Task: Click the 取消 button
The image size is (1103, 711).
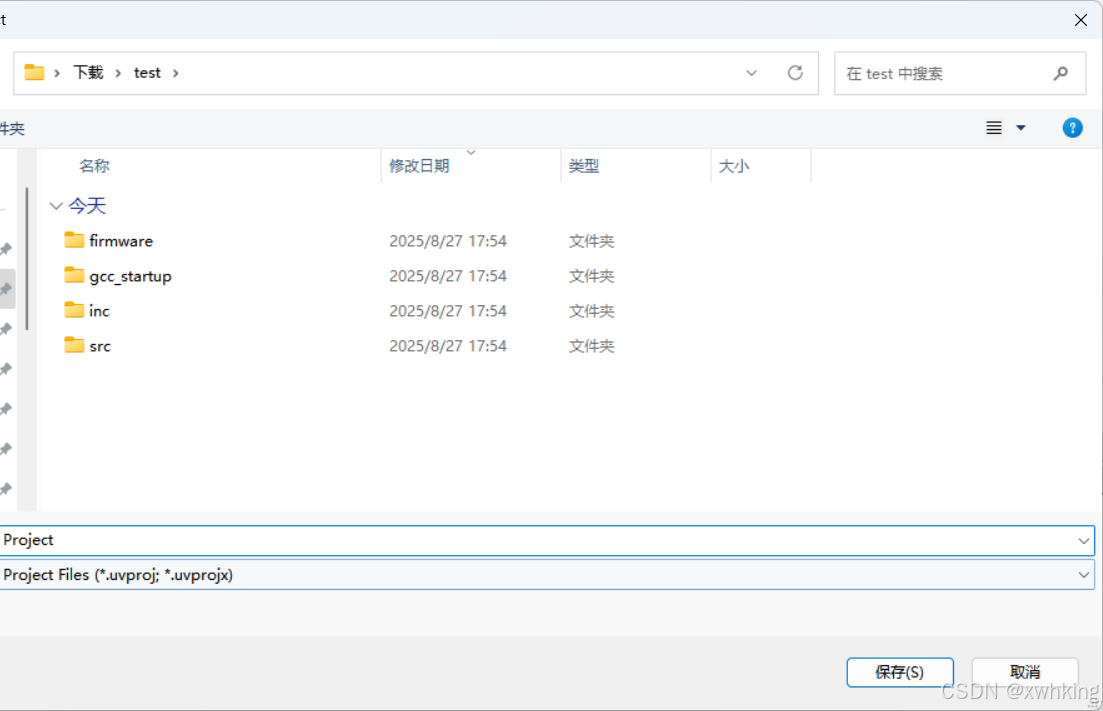Action: [x=1025, y=672]
